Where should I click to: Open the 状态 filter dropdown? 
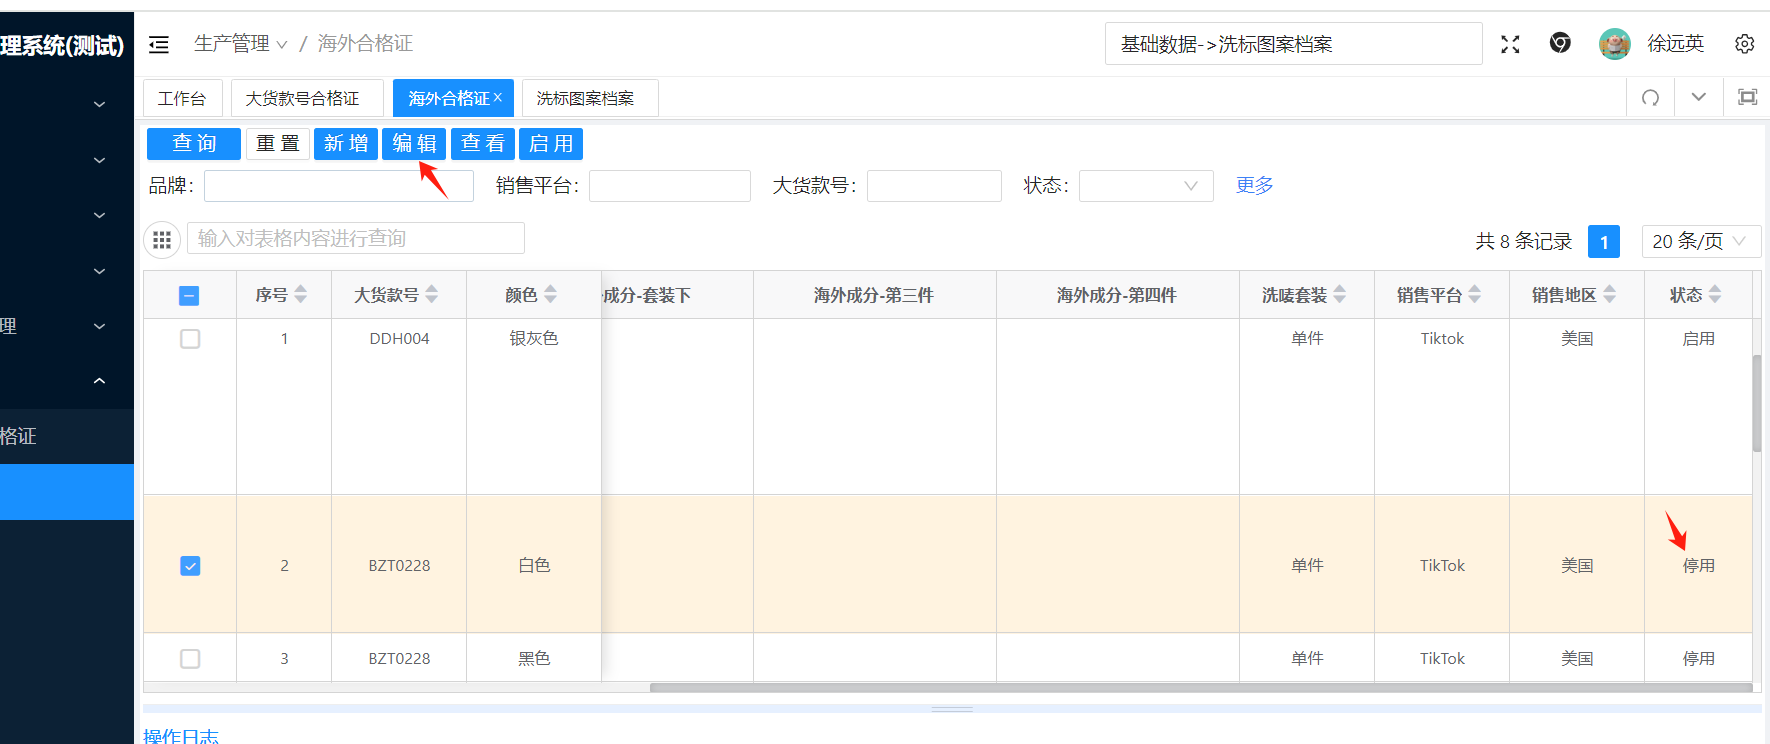(1145, 186)
